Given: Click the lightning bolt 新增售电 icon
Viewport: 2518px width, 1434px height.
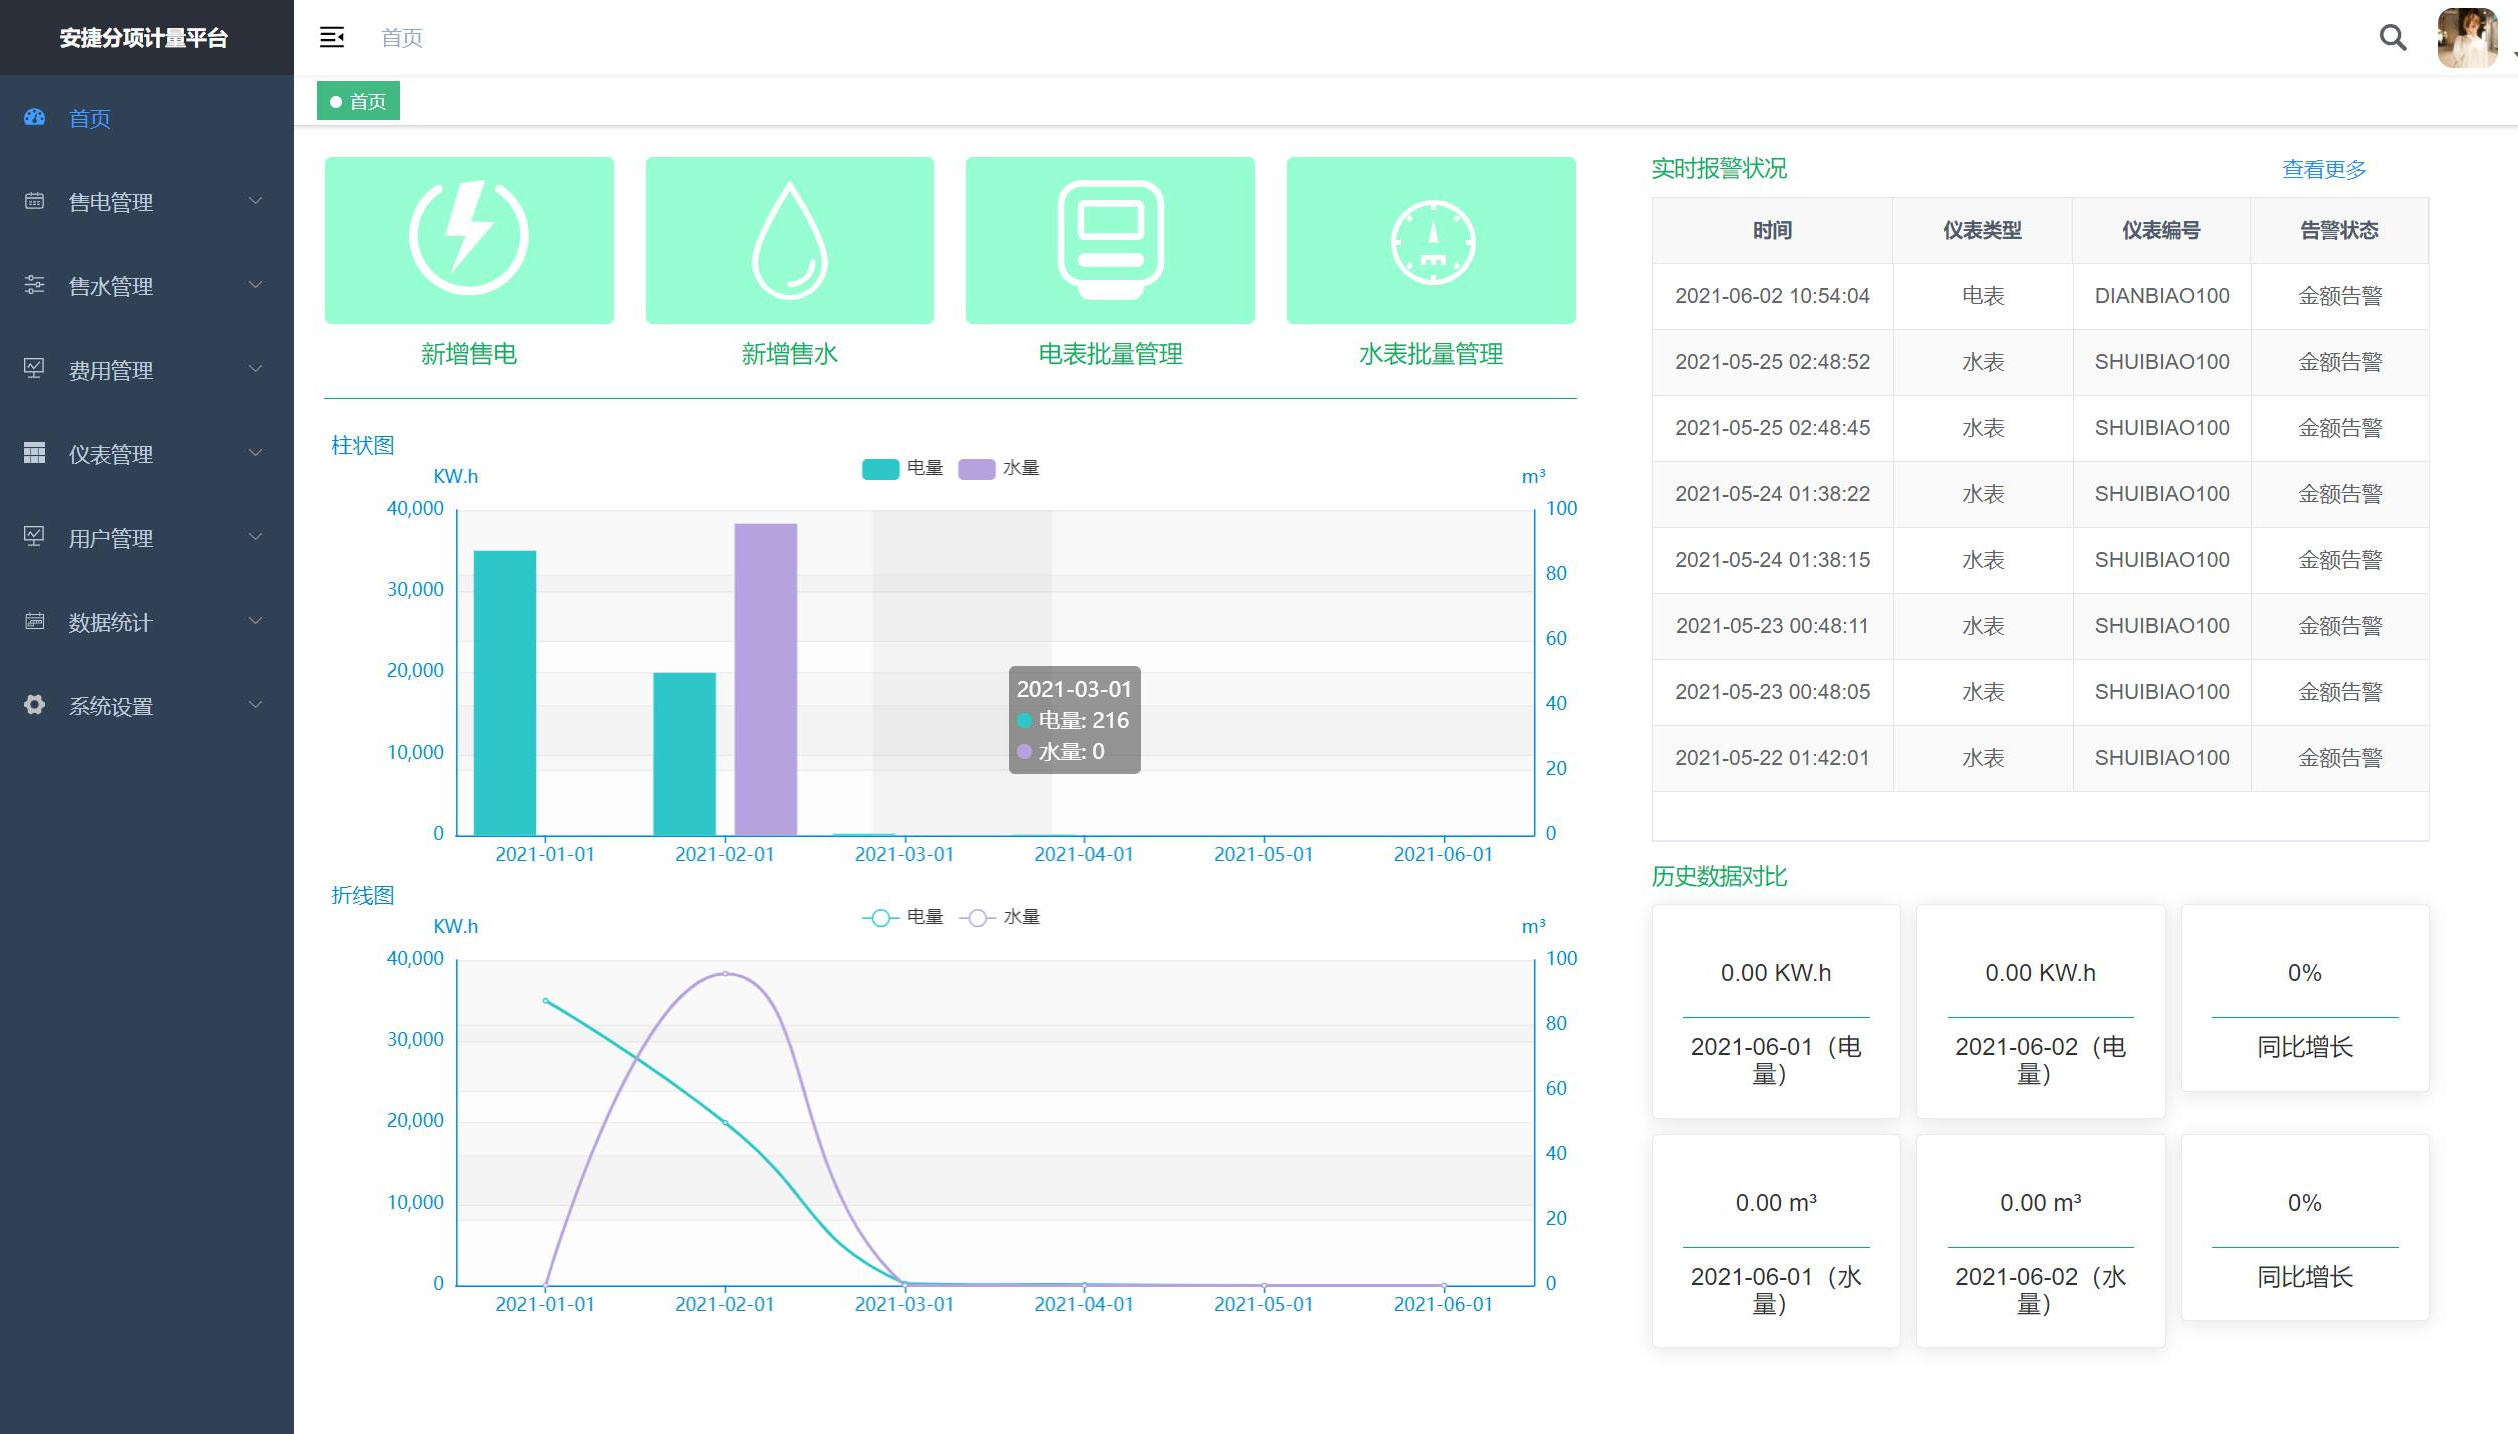Looking at the screenshot, I should (468, 239).
